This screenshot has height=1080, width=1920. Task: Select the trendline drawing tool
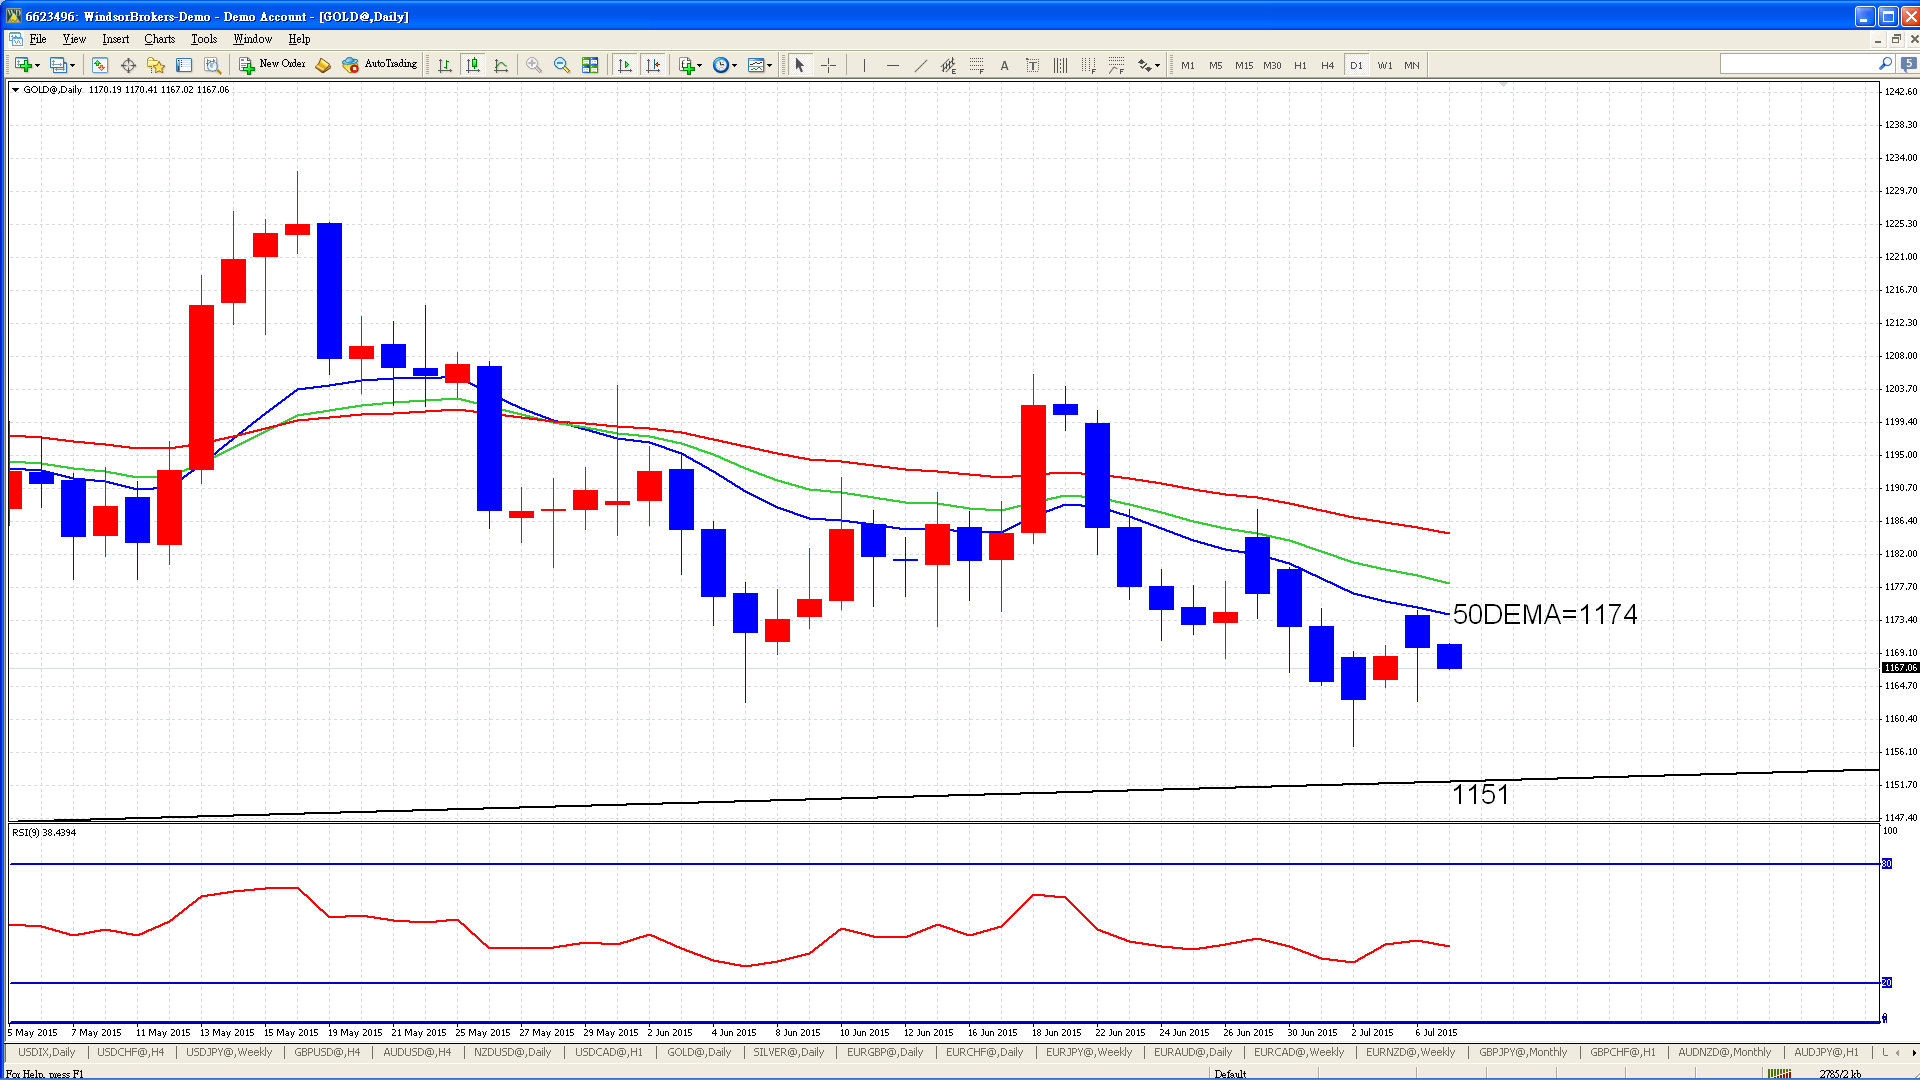pos(920,65)
